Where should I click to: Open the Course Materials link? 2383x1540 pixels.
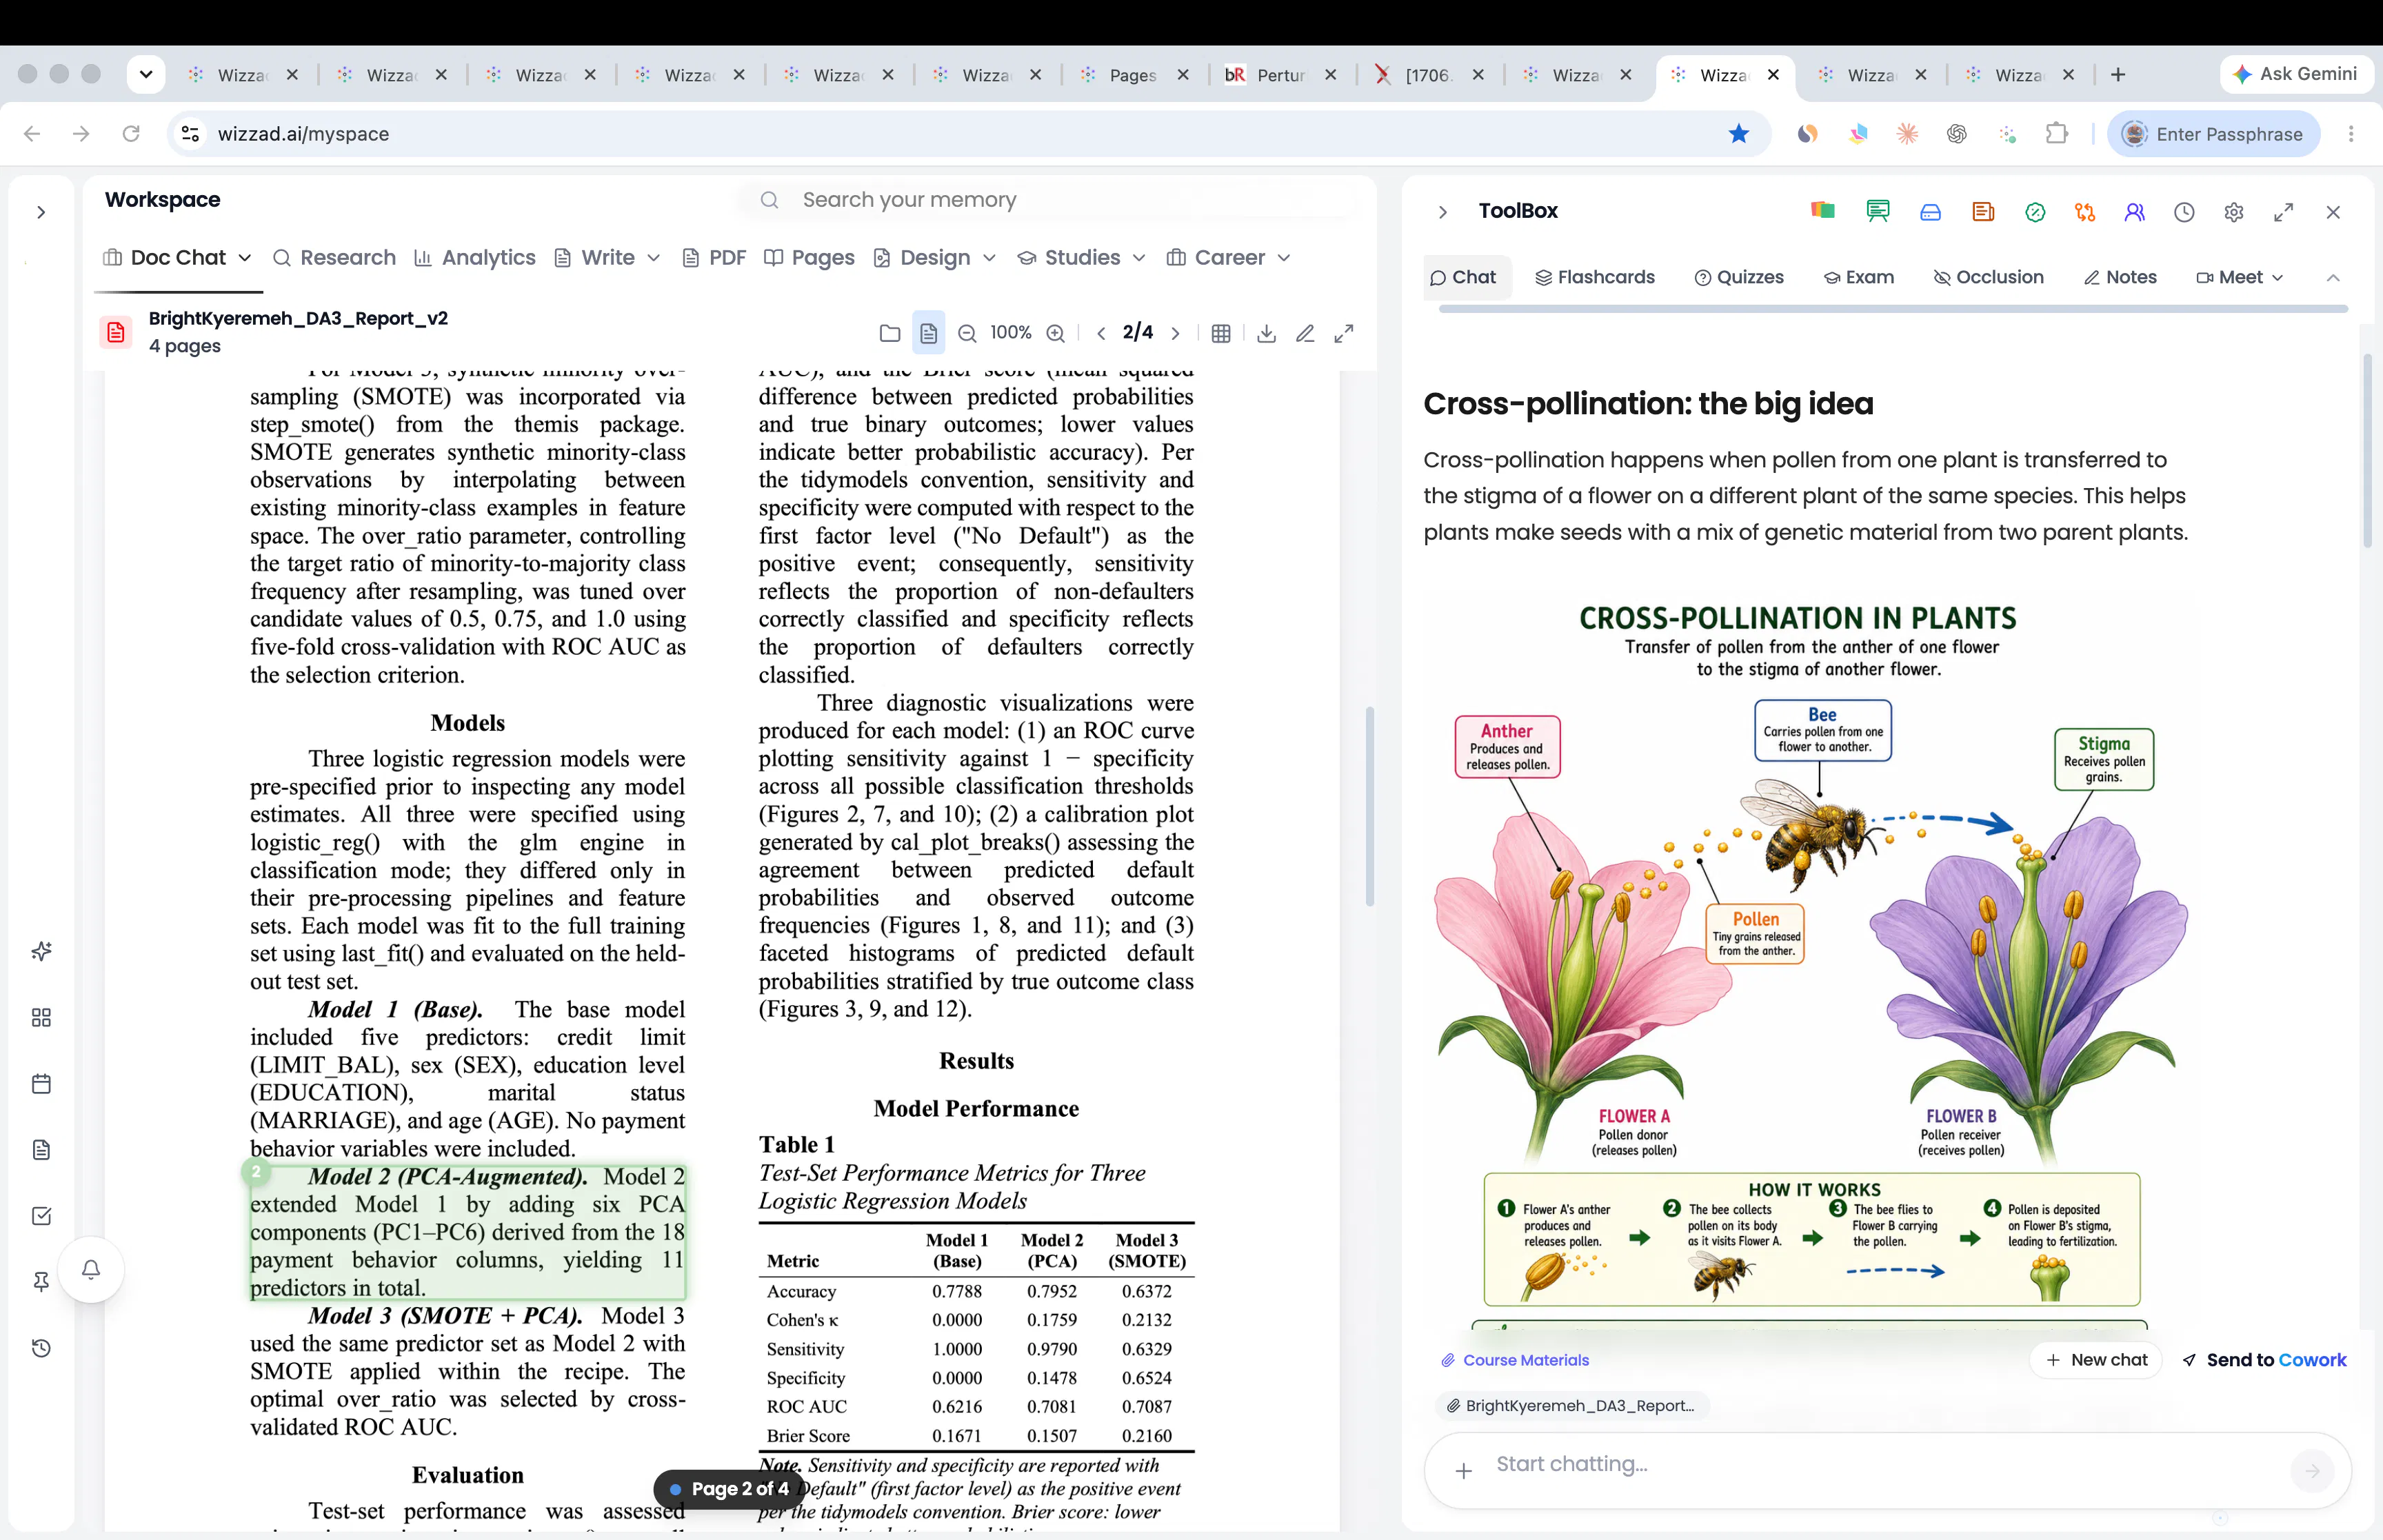tap(1514, 1360)
